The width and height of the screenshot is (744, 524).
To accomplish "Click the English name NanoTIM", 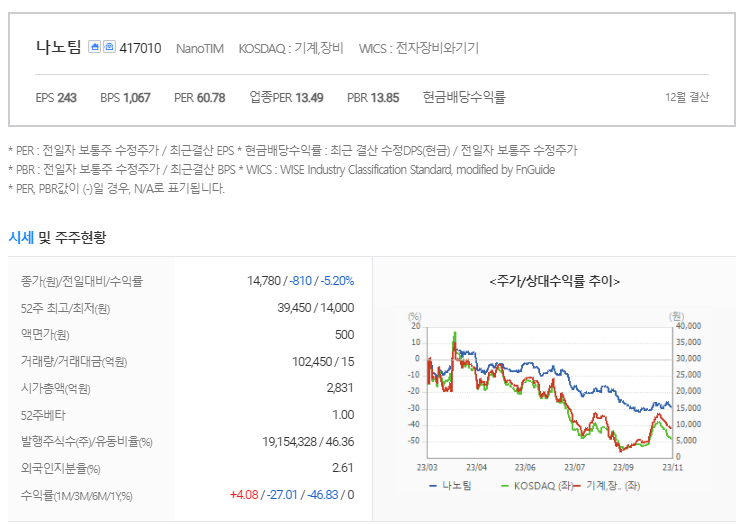I will click(200, 49).
